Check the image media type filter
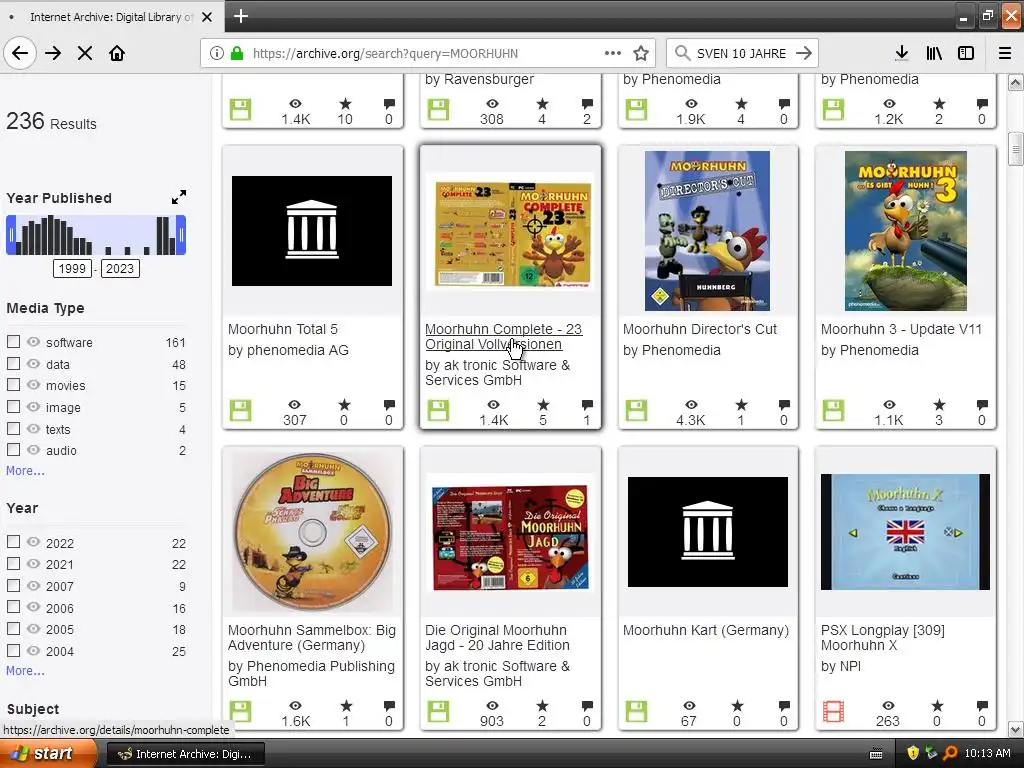1024x768 pixels. tap(13, 406)
